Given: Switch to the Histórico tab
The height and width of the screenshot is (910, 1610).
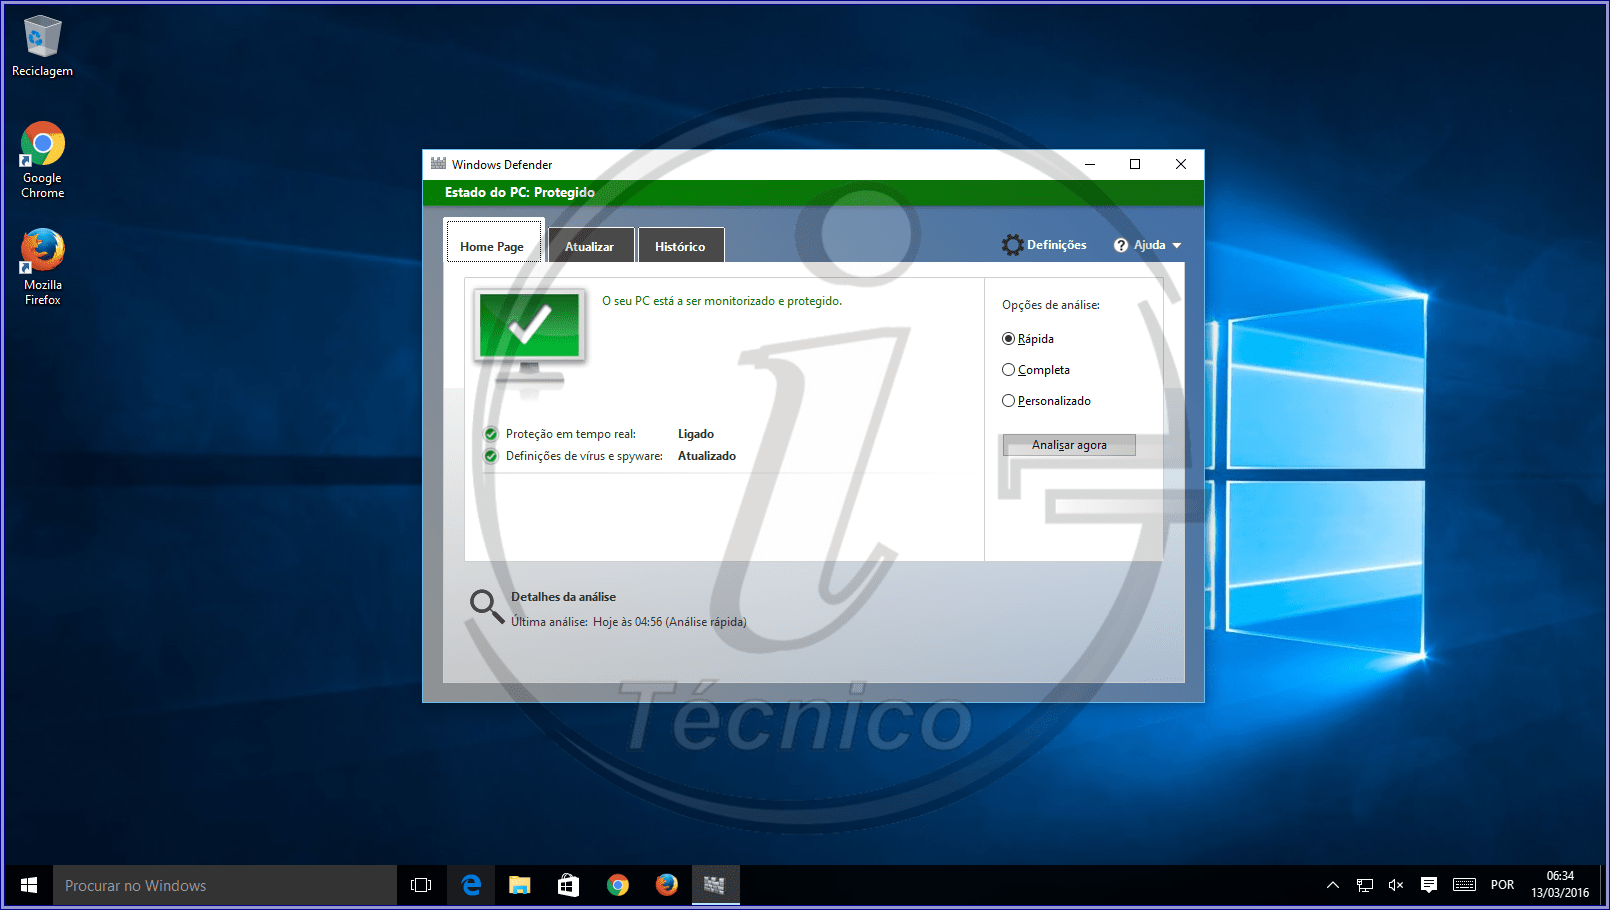Looking at the screenshot, I should tap(681, 245).
